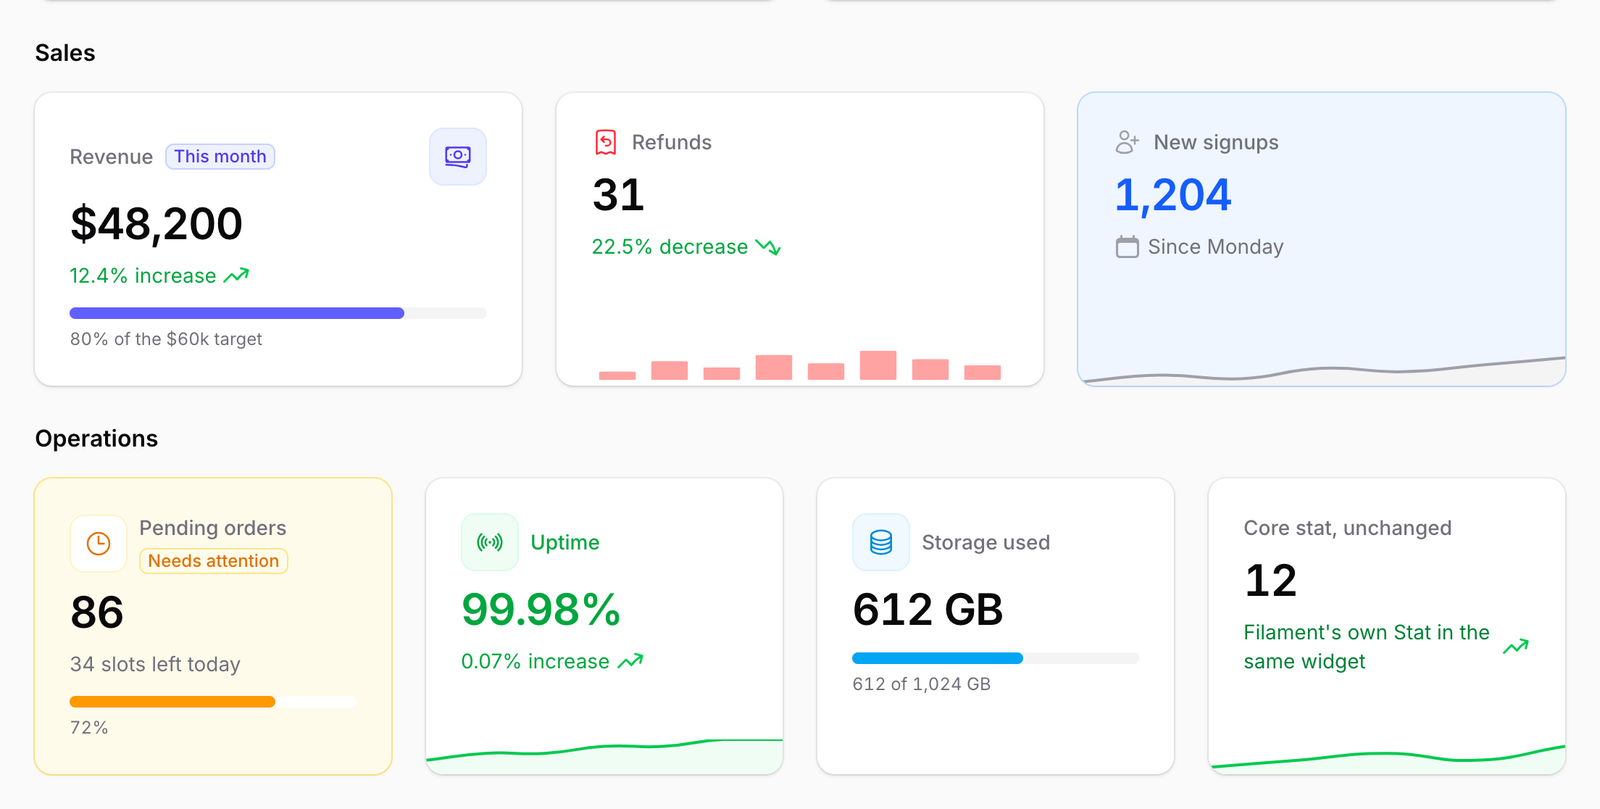The height and width of the screenshot is (809, 1600).
Task: Click the This month badge
Action: (220, 157)
